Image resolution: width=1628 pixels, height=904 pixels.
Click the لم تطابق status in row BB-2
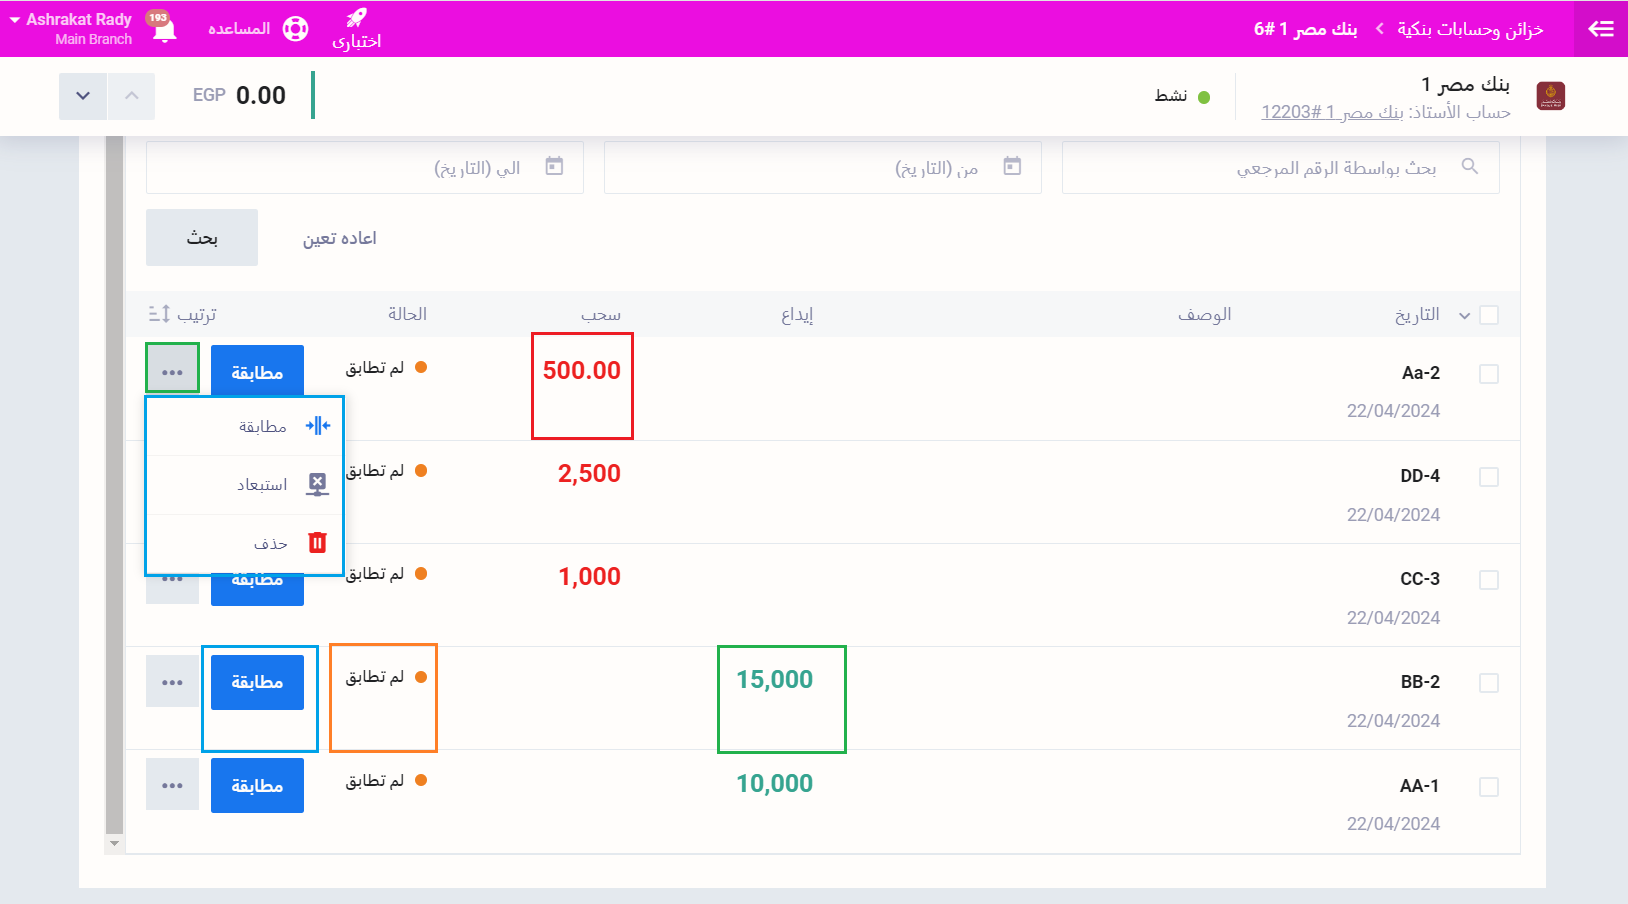click(x=386, y=677)
